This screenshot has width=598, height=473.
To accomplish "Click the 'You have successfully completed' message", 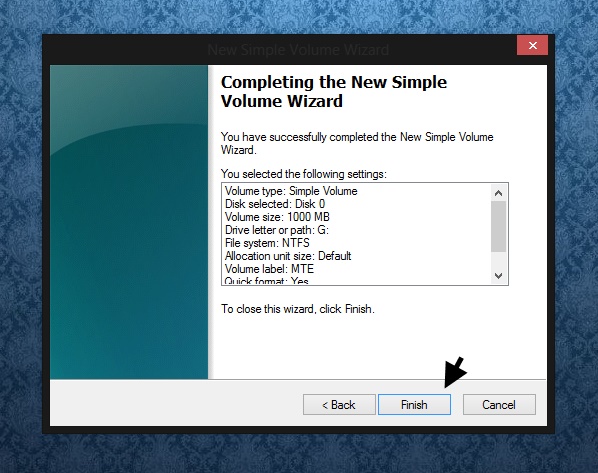I will [x=357, y=143].
